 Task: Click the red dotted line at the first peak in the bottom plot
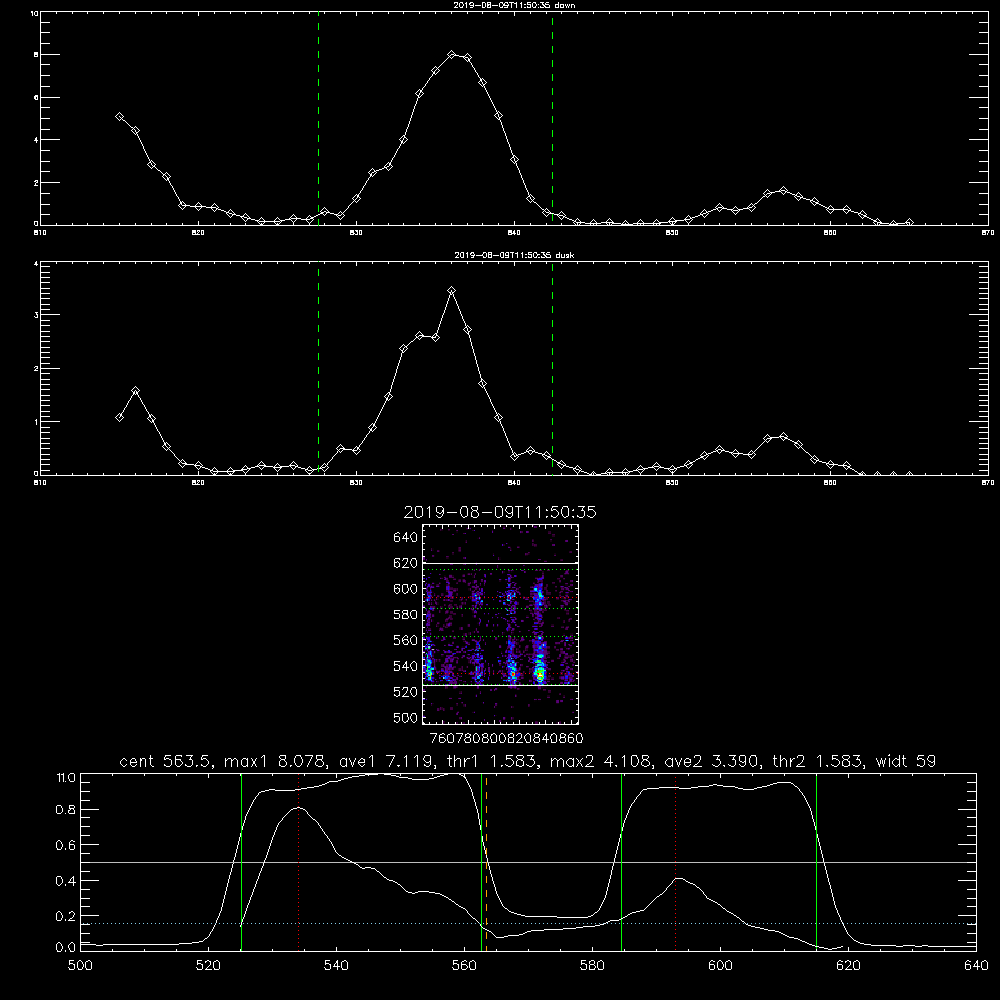[x=298, y=861]
